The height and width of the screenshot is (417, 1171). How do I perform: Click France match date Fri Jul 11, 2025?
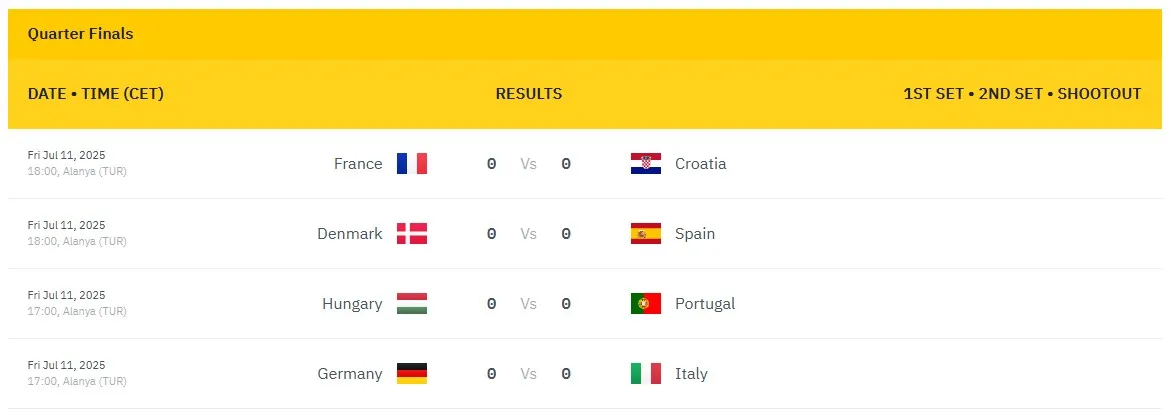pyautogui.click(x=66, y=156)
